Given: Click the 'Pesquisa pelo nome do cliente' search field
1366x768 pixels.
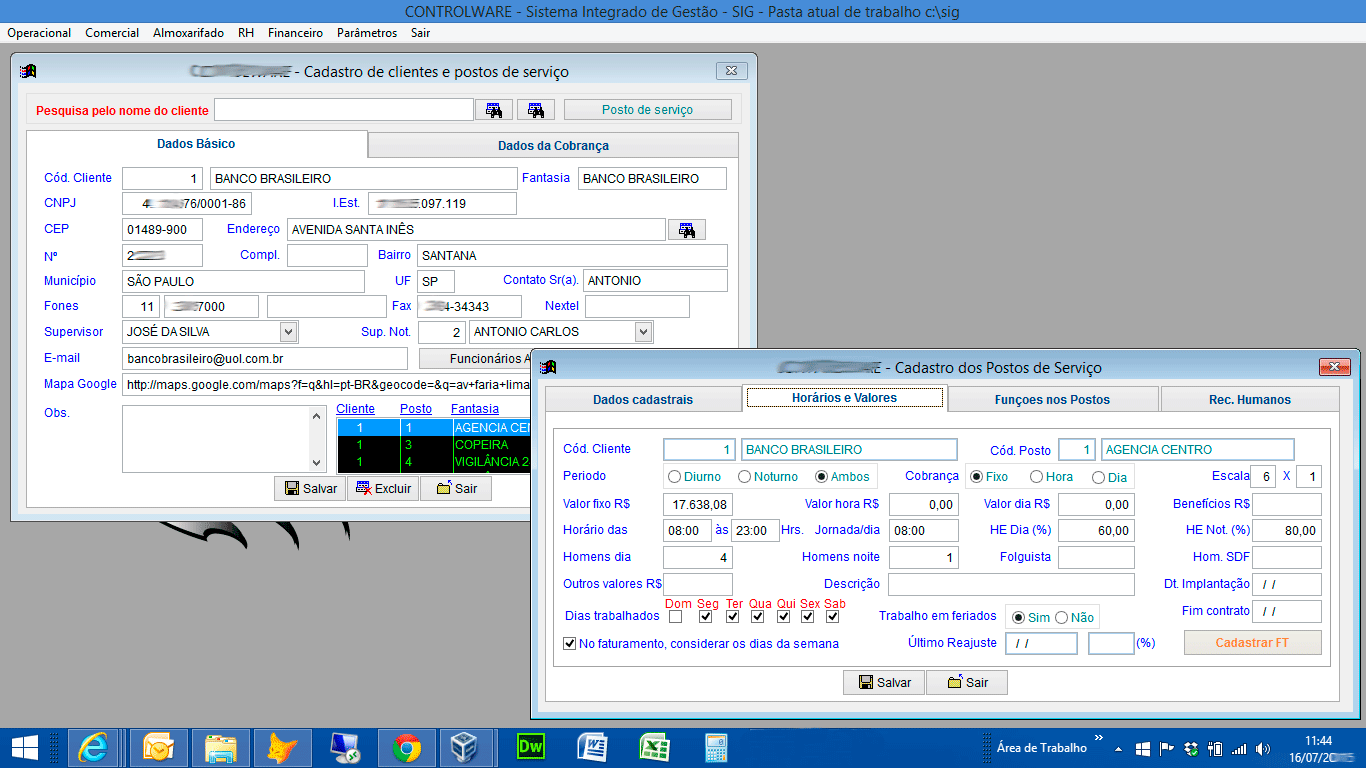Looking at the screenshot, I should [x=344, y=110].
